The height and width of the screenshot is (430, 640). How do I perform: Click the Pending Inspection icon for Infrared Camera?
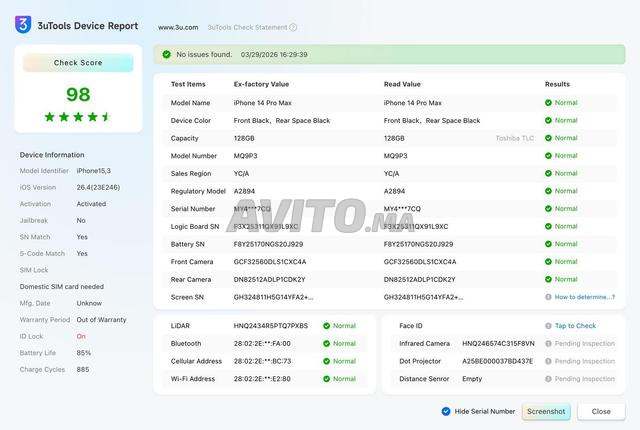(548, 343)
